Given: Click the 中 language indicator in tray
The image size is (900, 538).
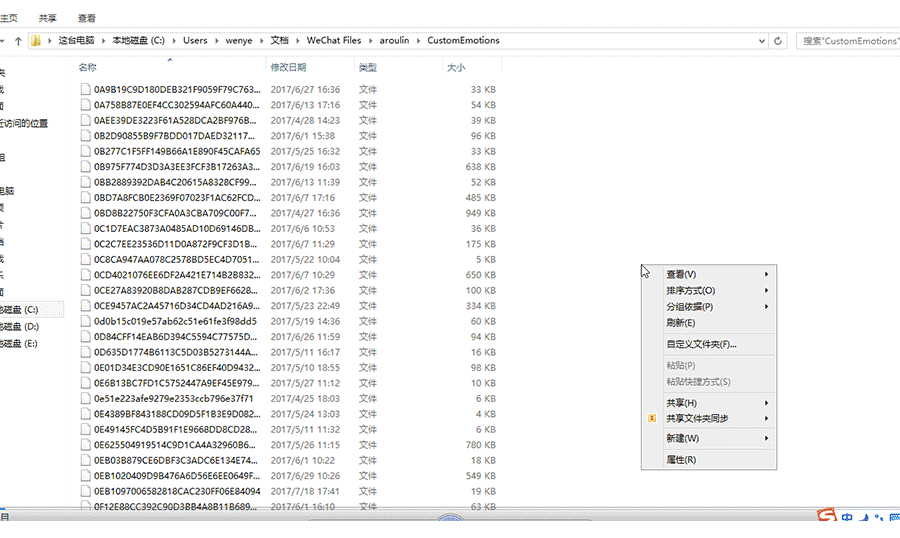Looking at the screenshot, I should pyautogui.click(x=847, y=517).
